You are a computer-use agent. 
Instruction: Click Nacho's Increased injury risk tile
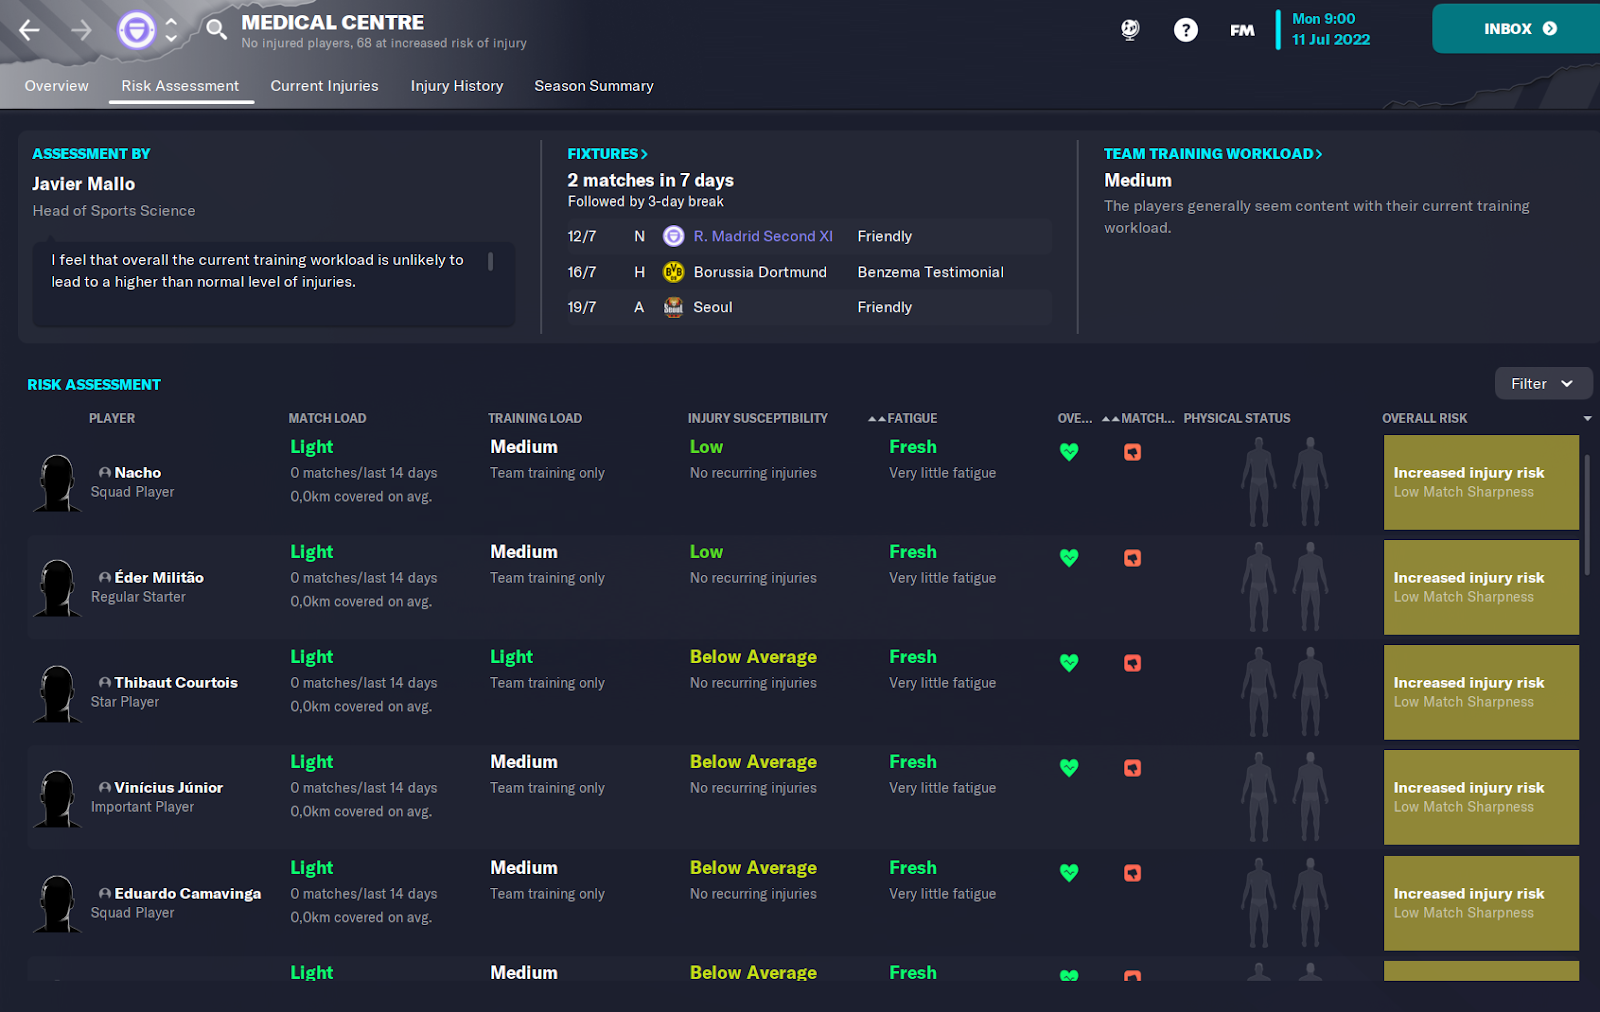click(1481, 482)
